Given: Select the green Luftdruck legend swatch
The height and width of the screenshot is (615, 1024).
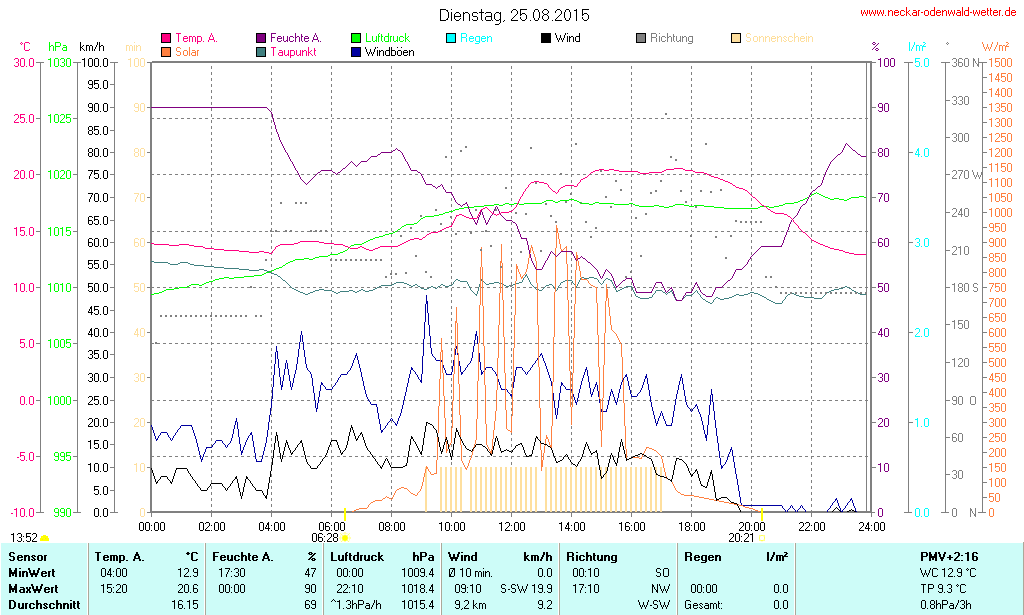Looking at the screenshot, I should point(356,38).
